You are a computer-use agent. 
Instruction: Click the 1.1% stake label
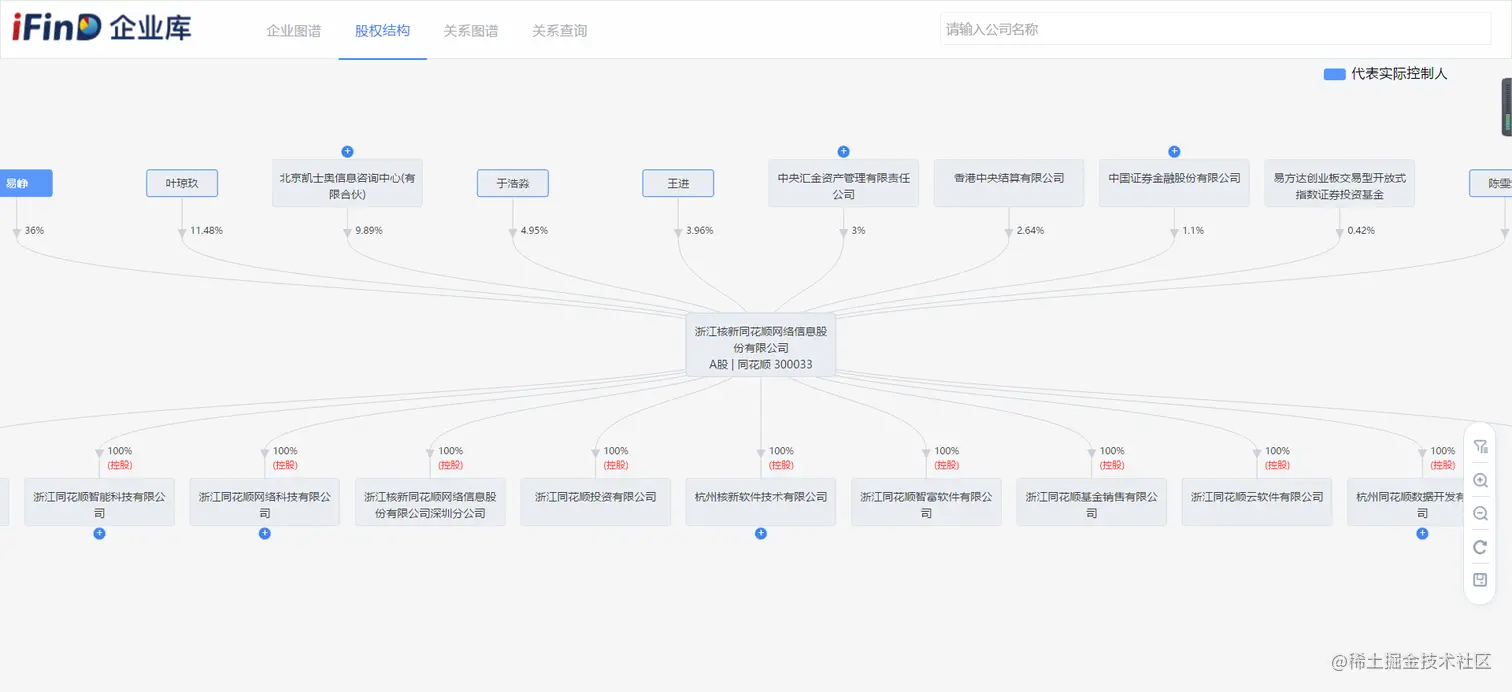(x=1193, y=230)
